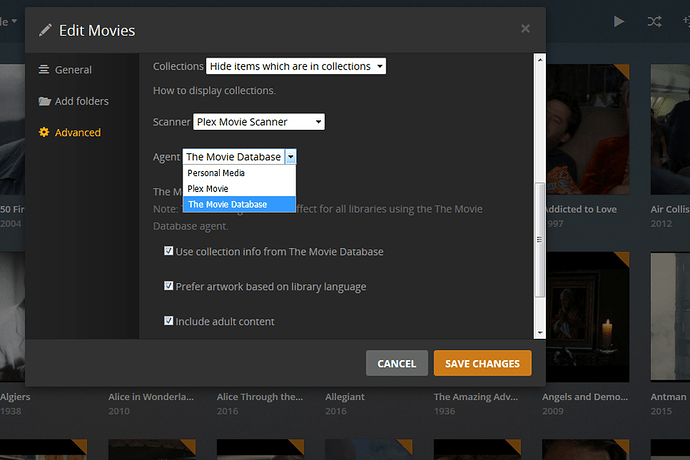The image size is (690, 460).
Task: Open the Addicted to Love poster
Action: coord(587,129)
